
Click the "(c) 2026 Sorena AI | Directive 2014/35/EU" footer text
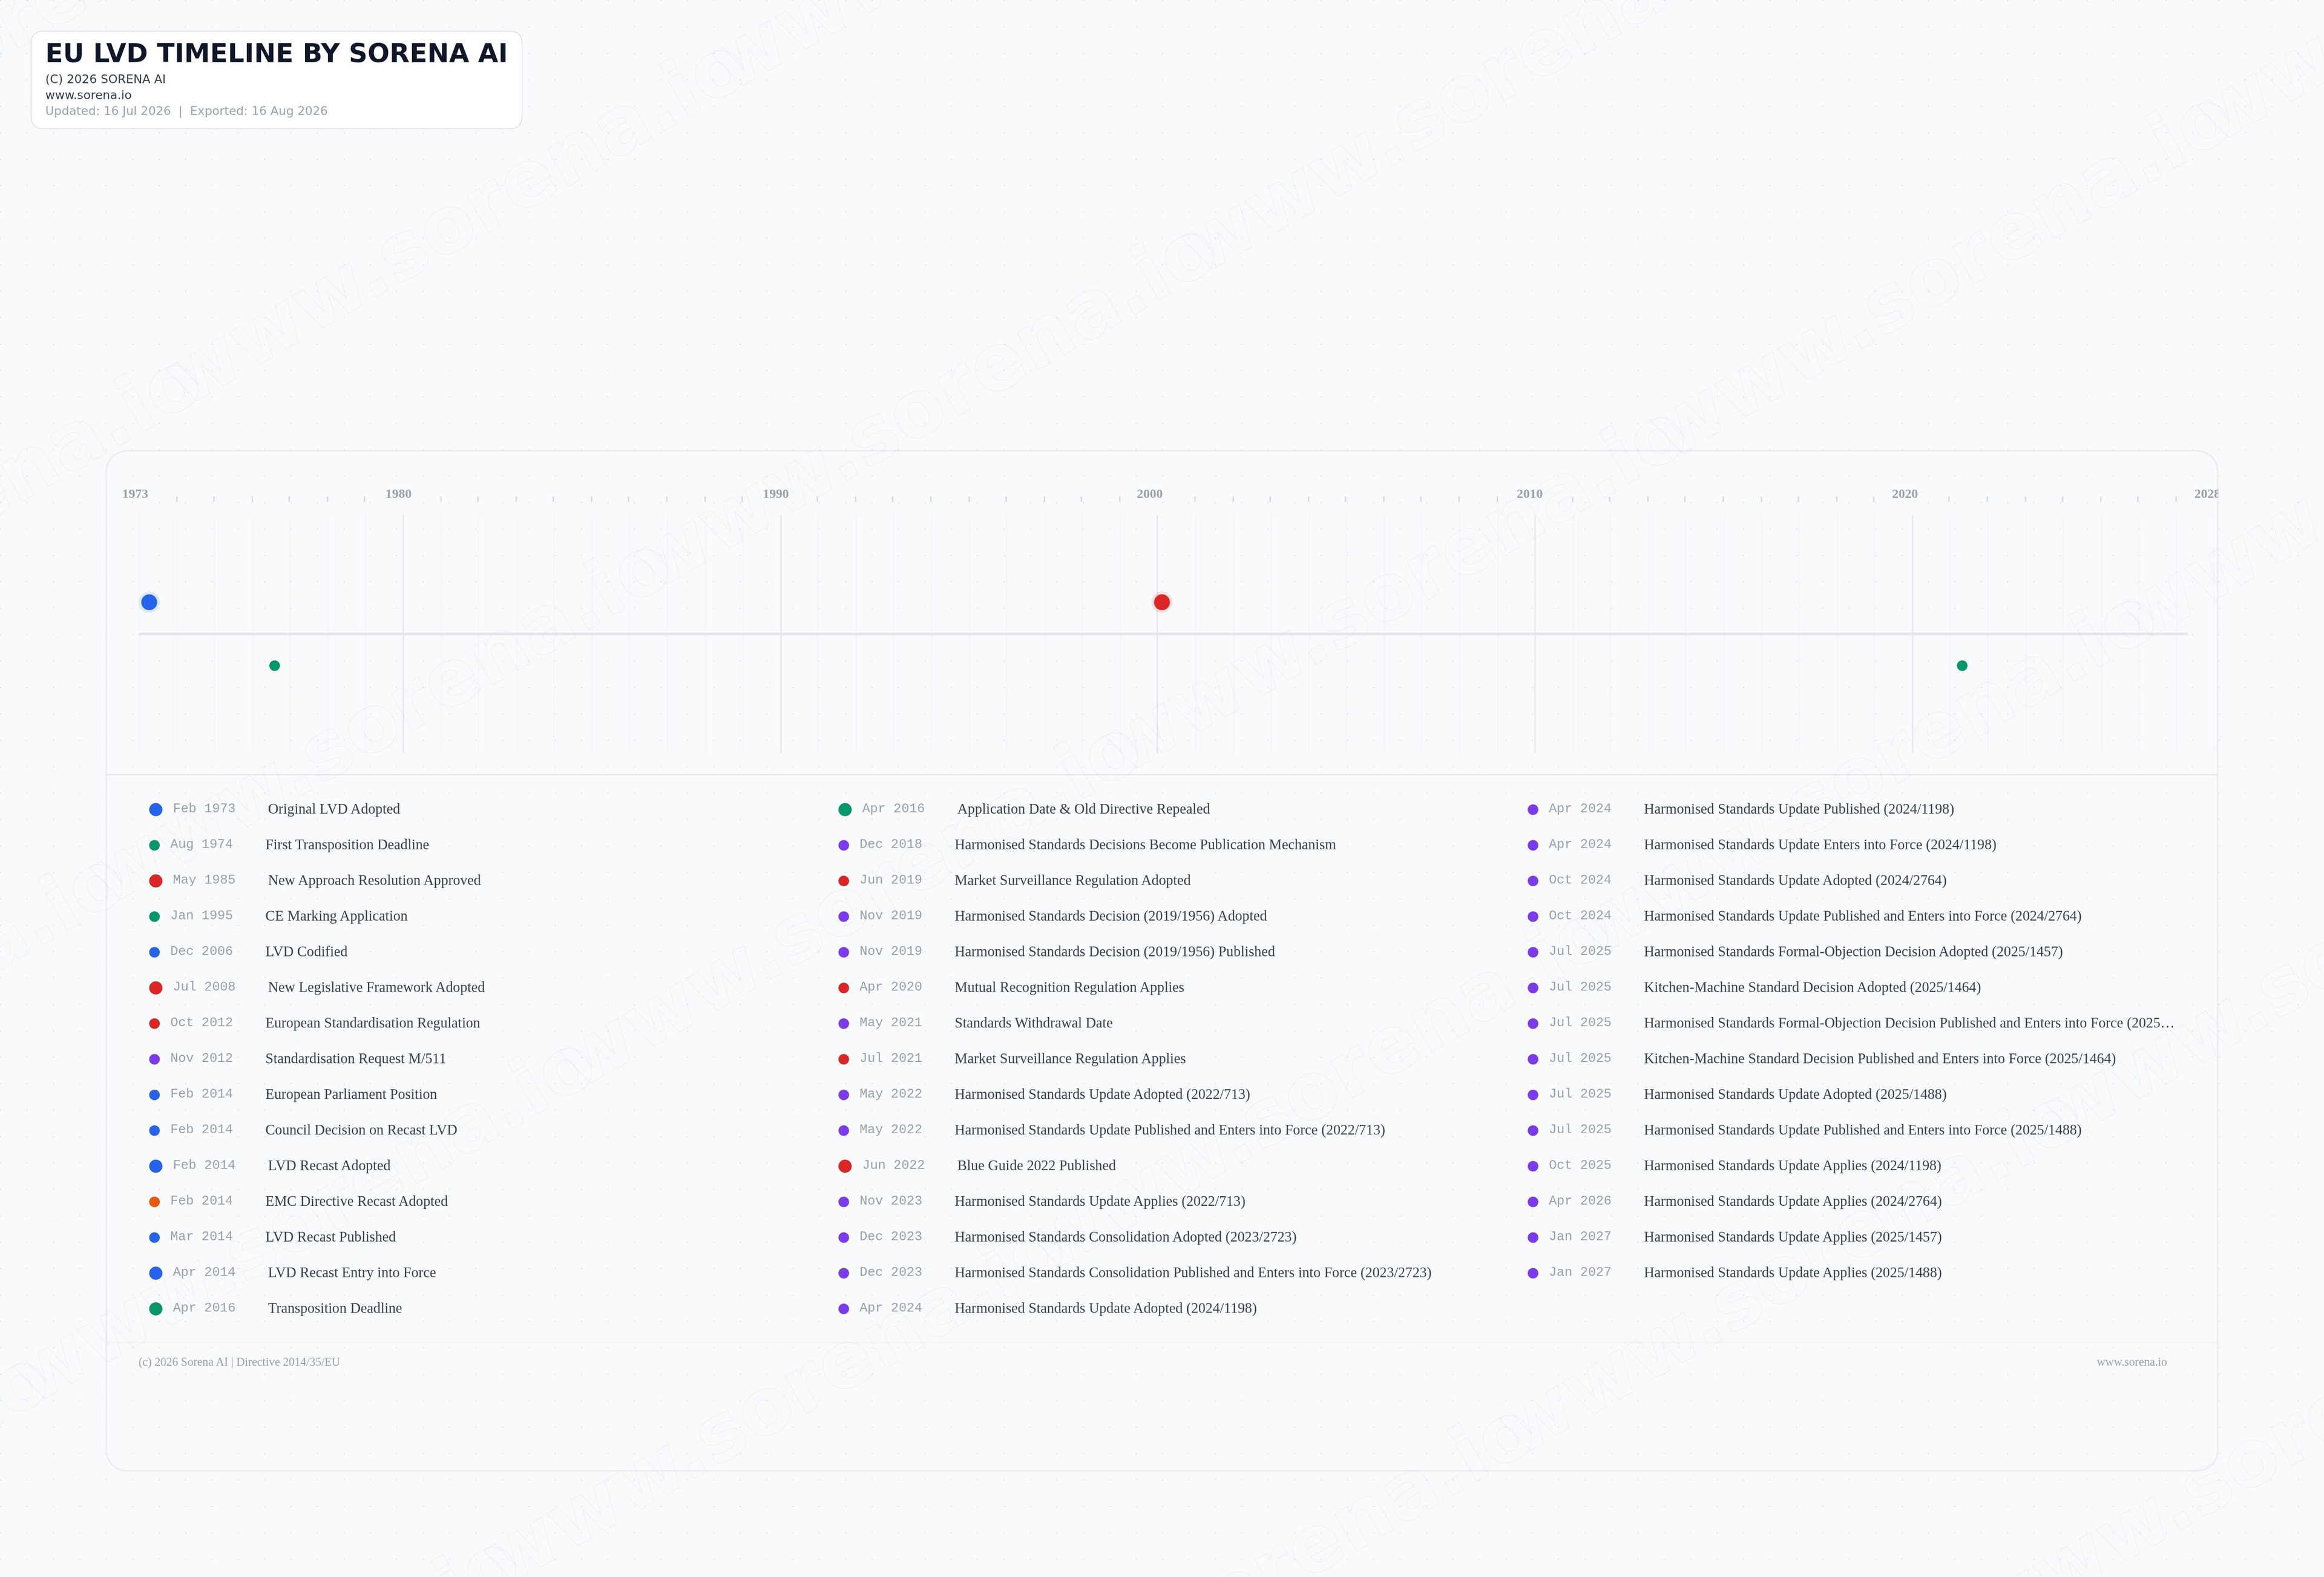239,1362
